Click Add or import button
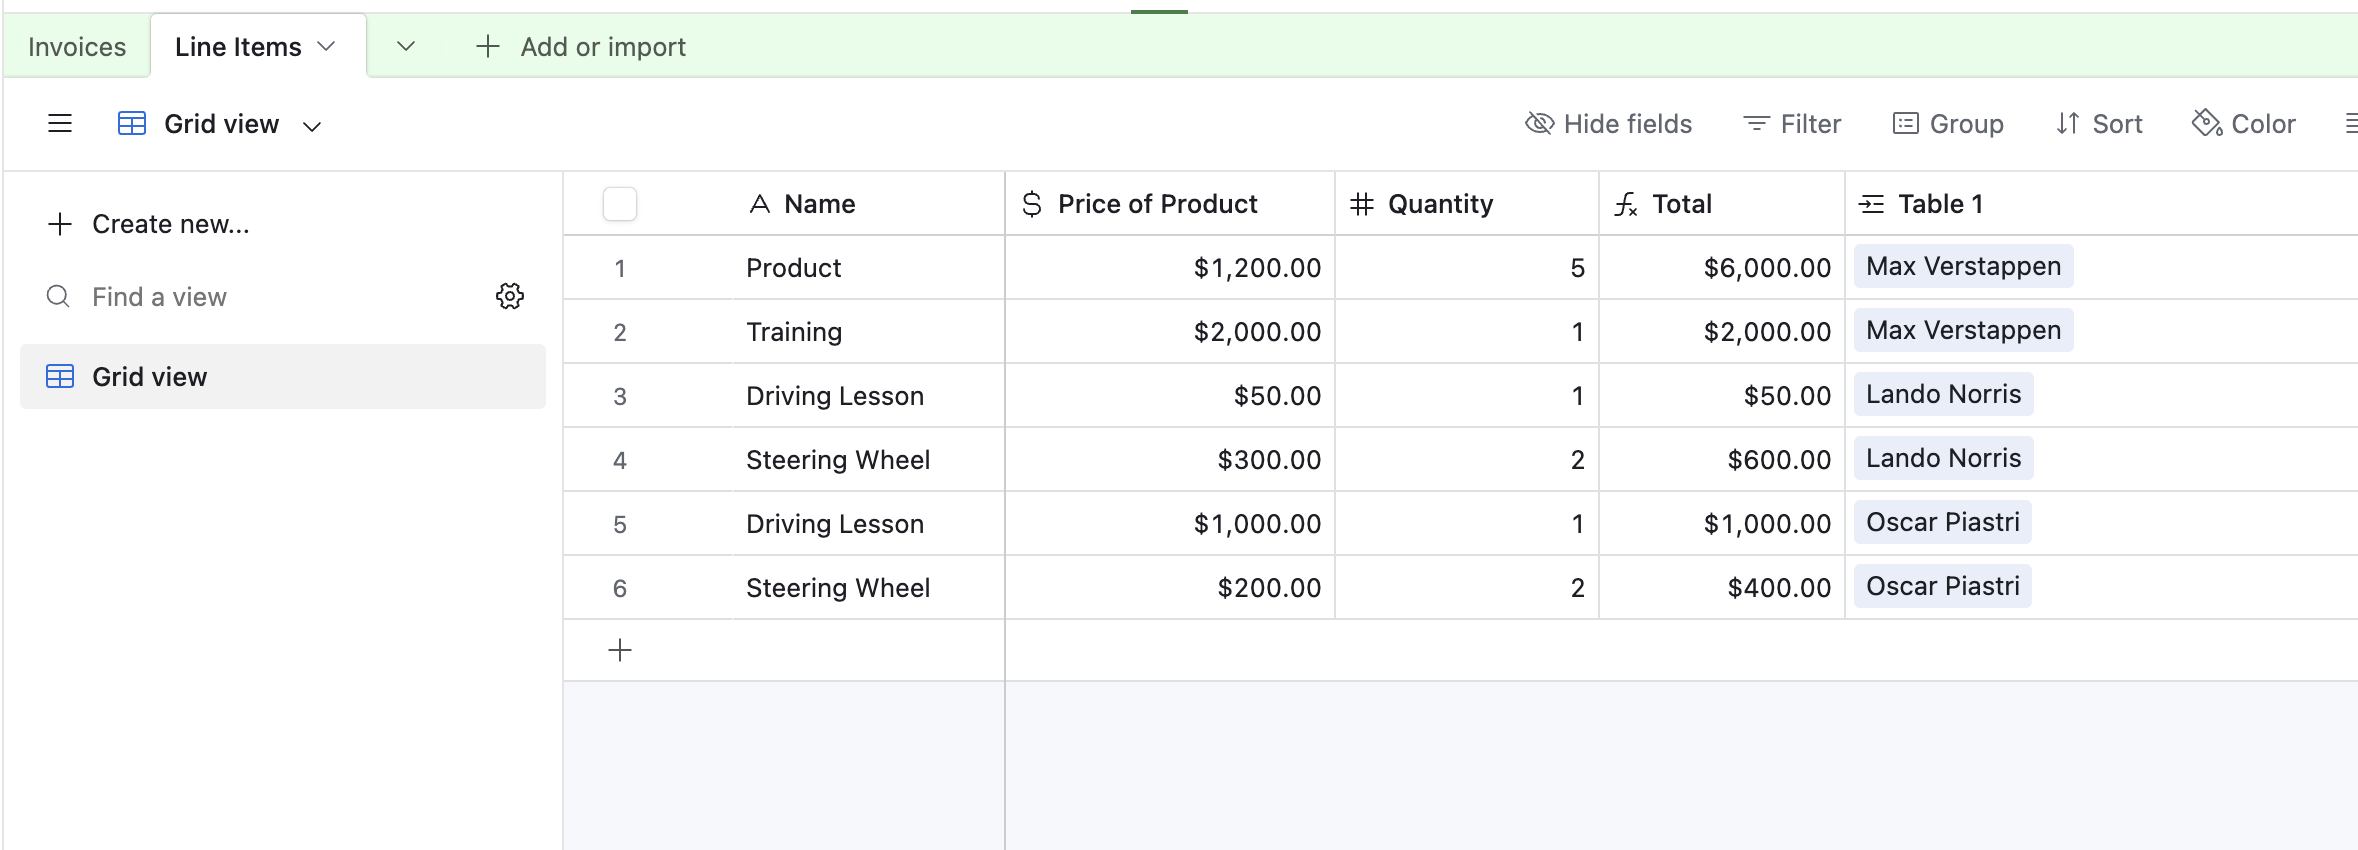 click(581, 47)
